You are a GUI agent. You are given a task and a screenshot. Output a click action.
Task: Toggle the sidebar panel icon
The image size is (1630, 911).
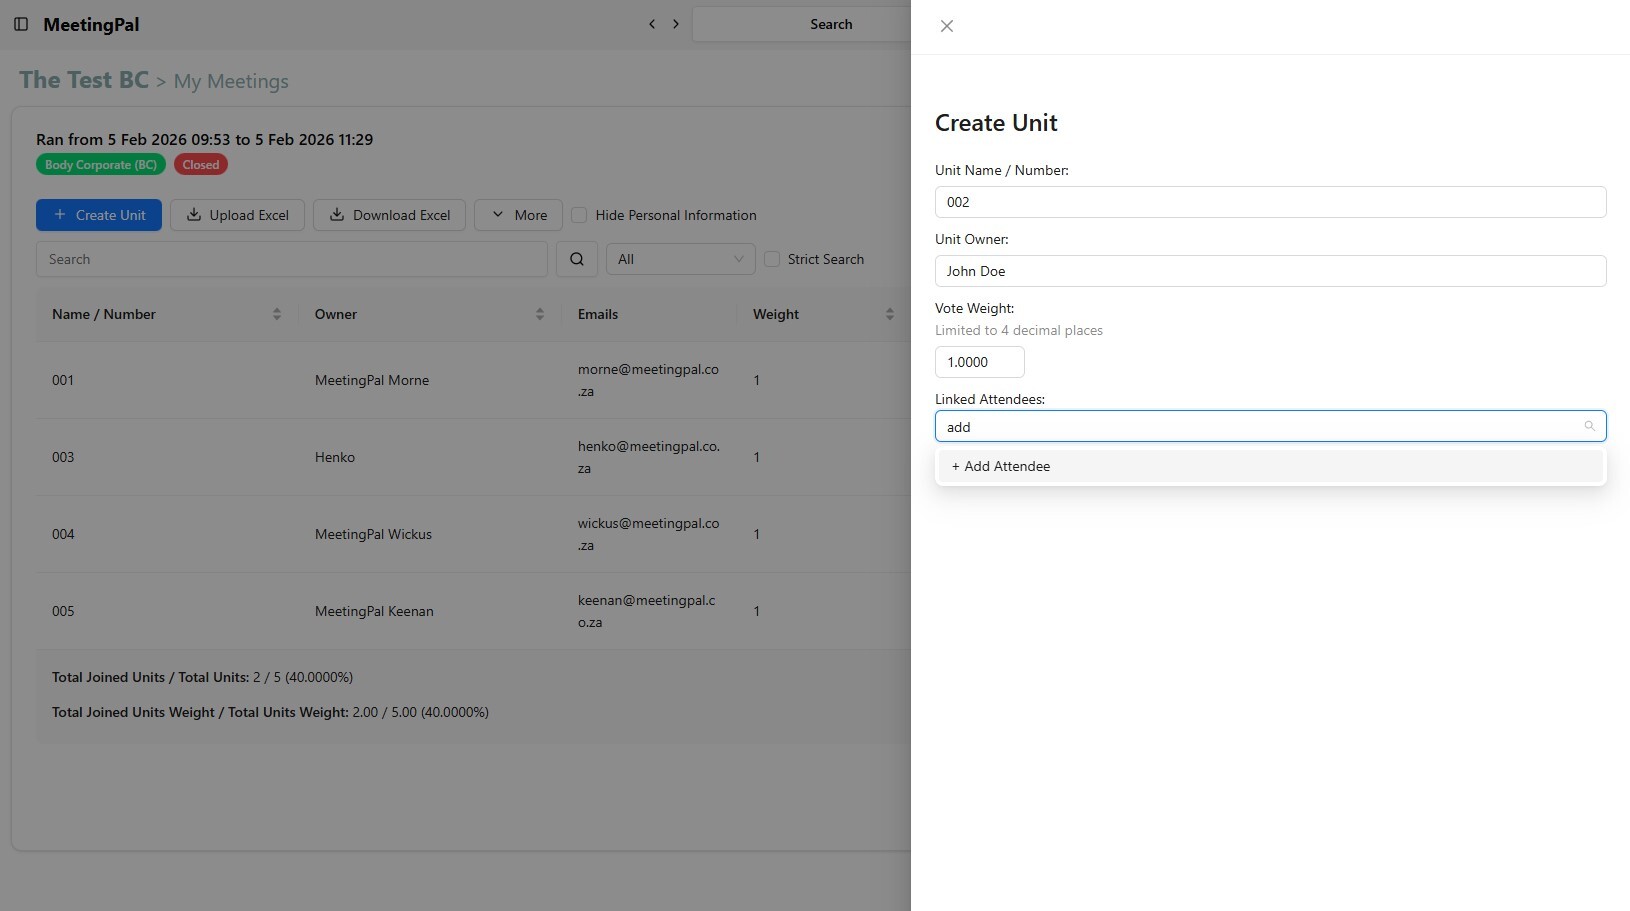coord(21,24)
